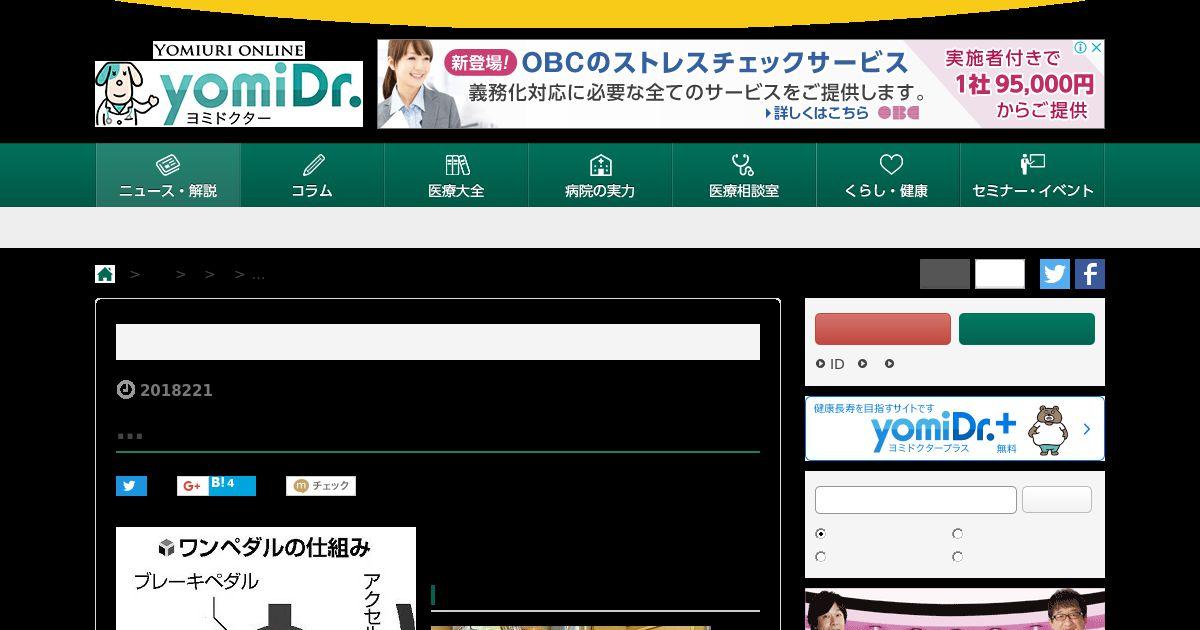Choose the currently selected search radio option
The width and height of the screenshot is (1200, 630).
click(821, 534)
